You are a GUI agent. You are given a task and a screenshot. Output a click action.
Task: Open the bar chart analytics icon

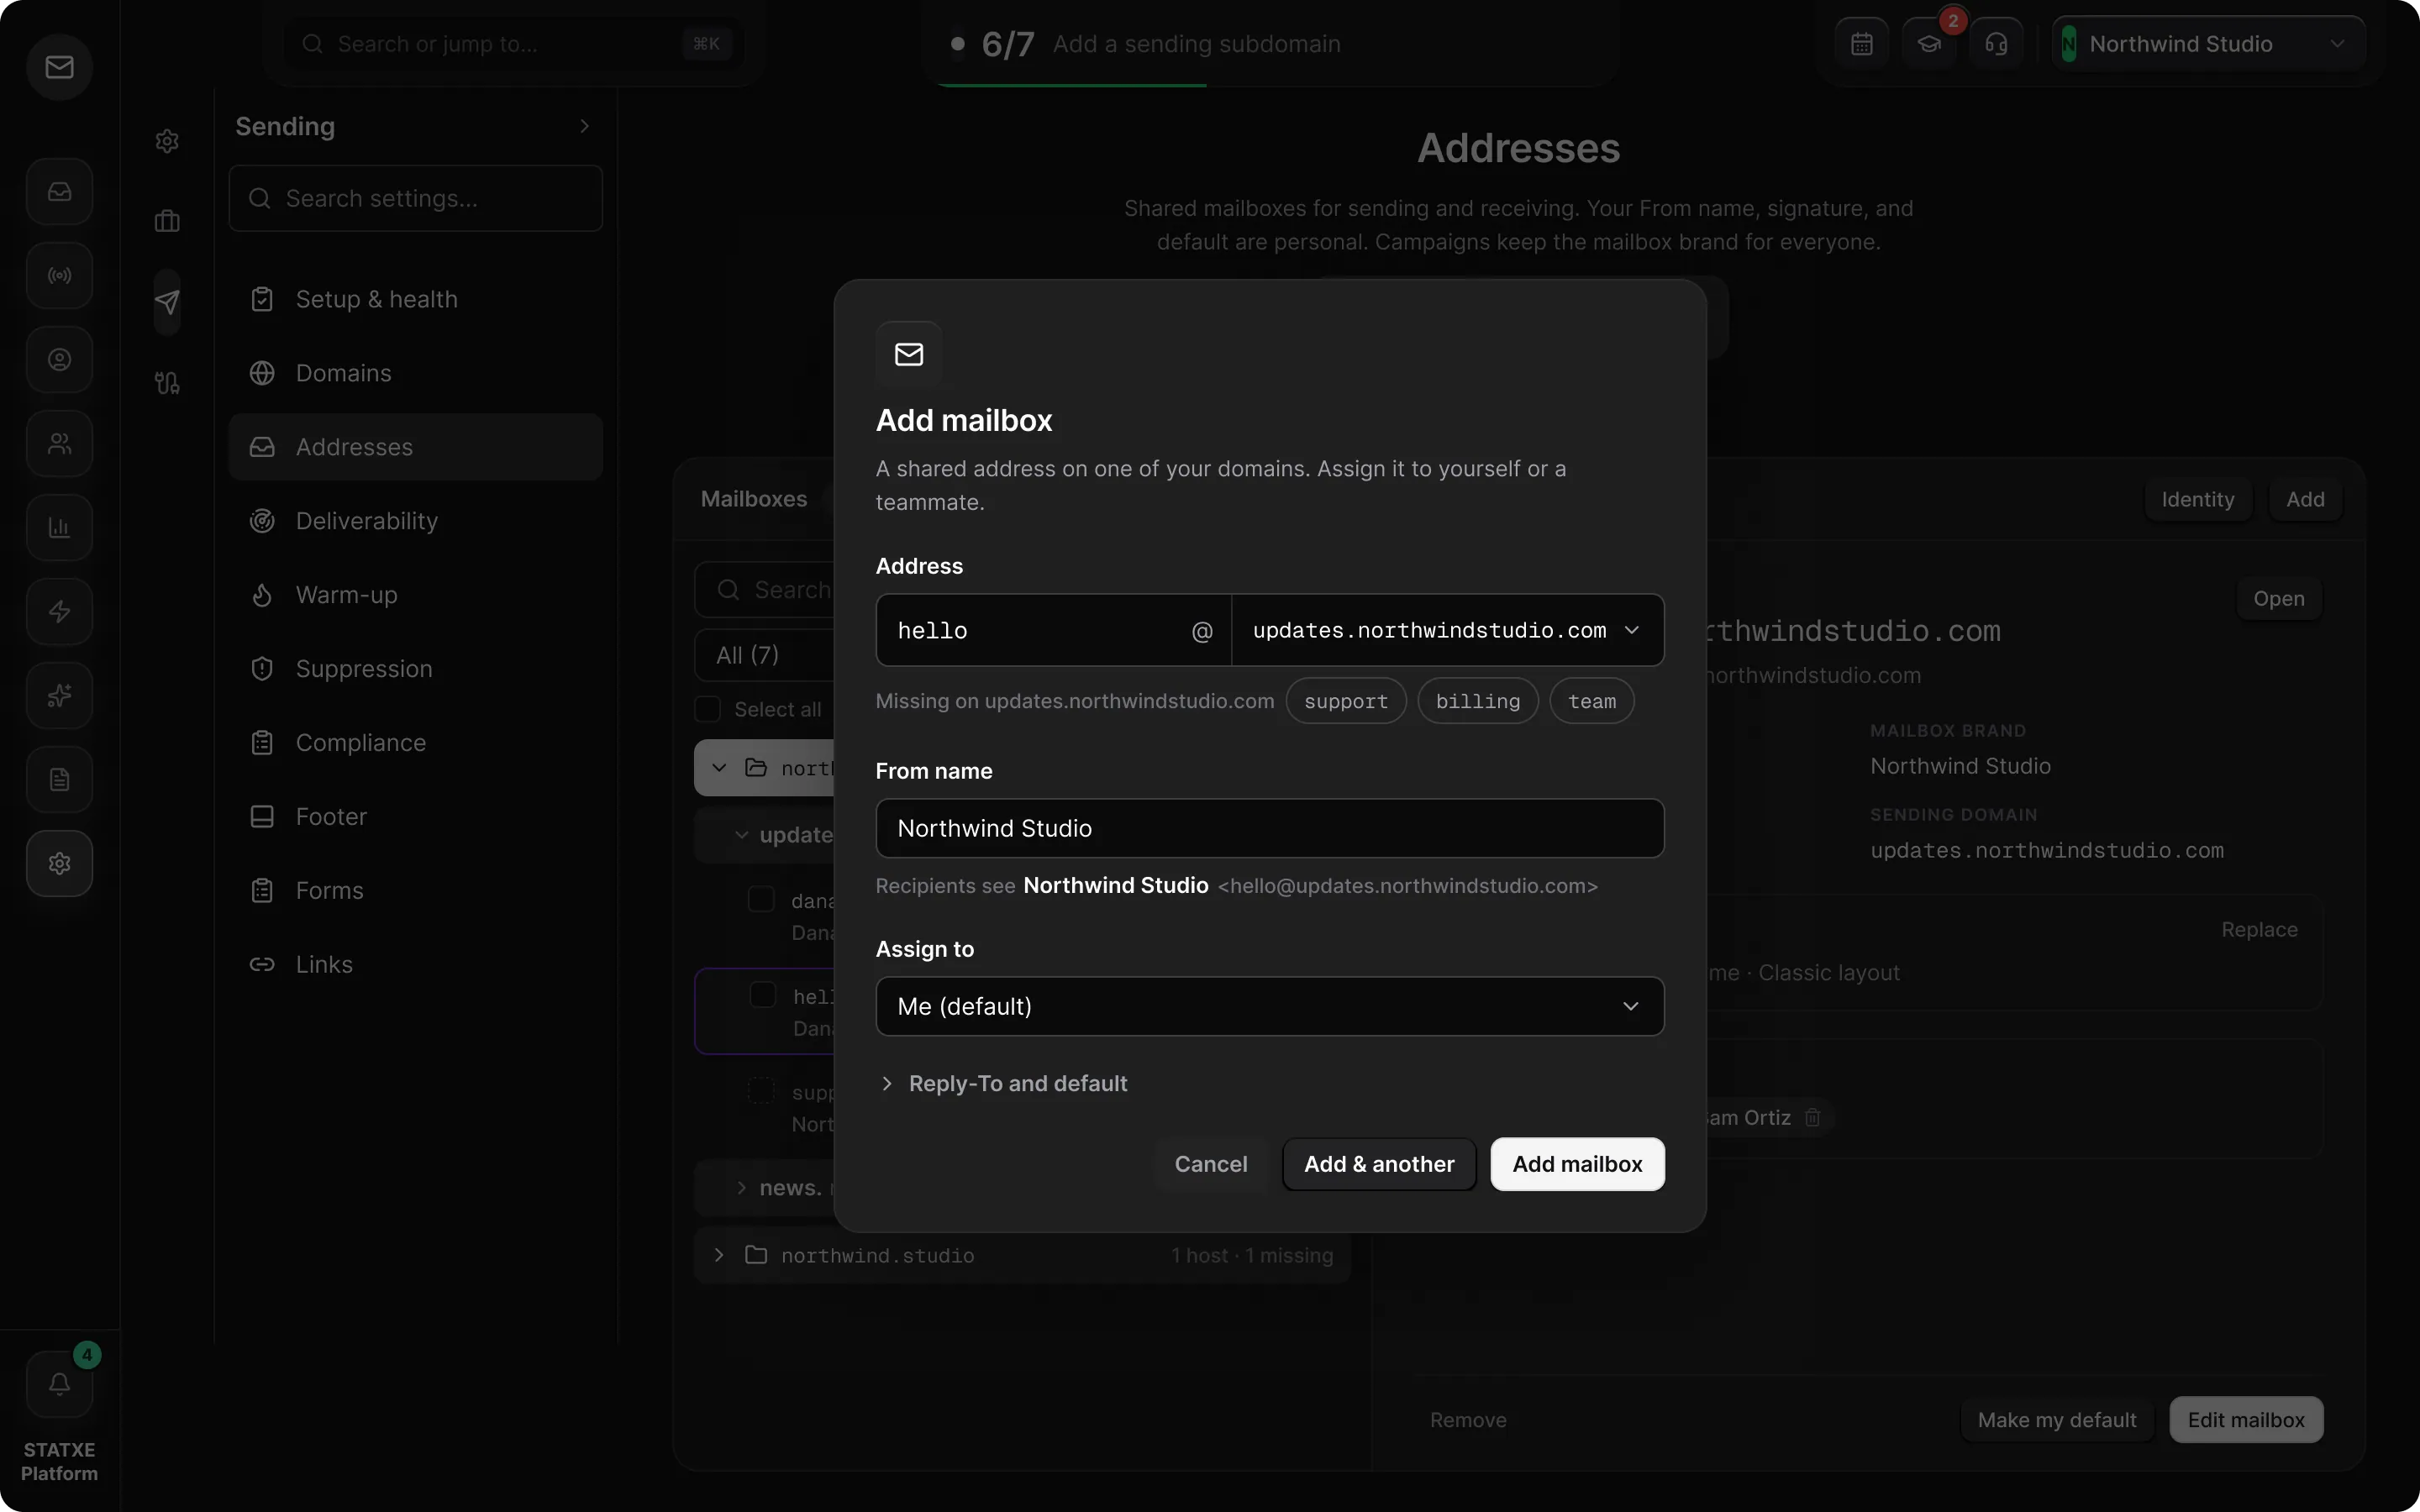(59, 527)
